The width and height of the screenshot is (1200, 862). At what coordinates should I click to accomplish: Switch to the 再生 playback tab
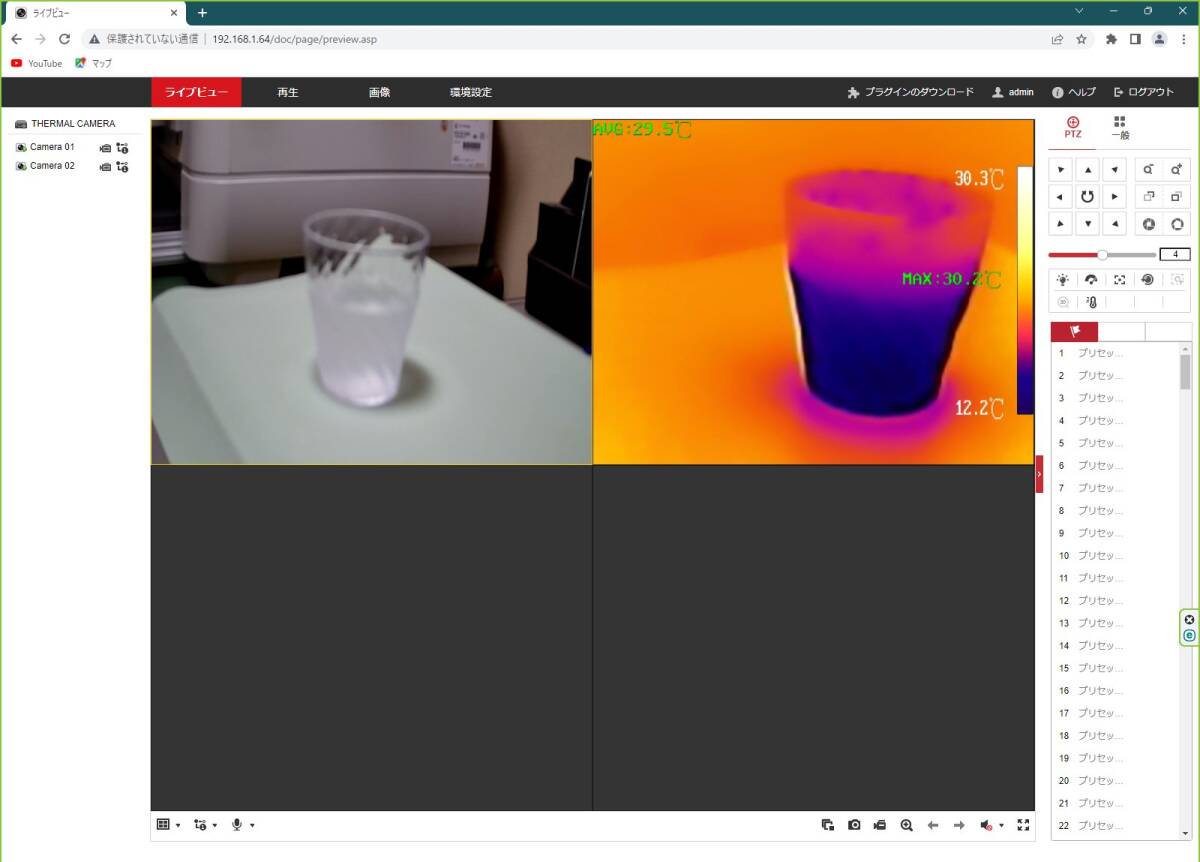point(288,92)
